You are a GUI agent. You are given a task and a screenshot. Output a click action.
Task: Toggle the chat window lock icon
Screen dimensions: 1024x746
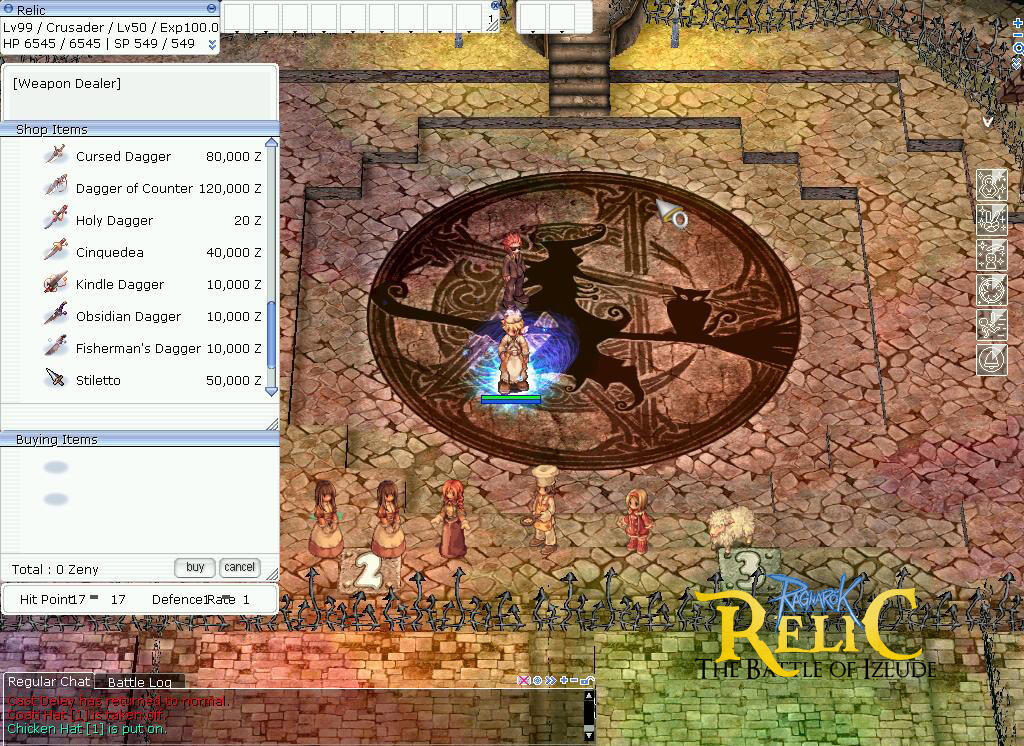pyautogui.click(x=587, y=681)
